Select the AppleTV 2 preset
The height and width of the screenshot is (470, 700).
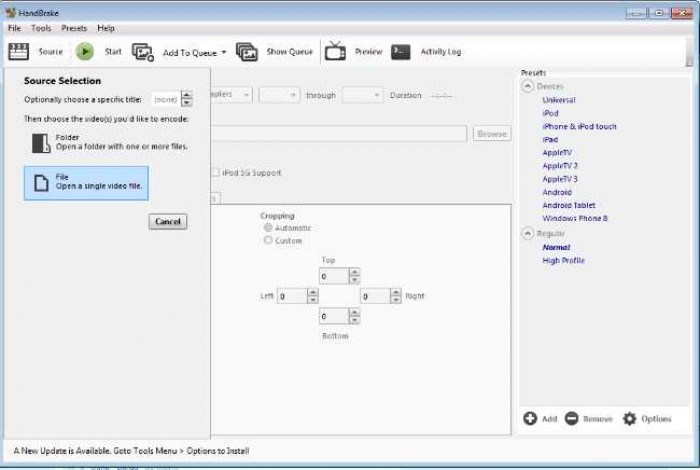click(x=560, y=166)
